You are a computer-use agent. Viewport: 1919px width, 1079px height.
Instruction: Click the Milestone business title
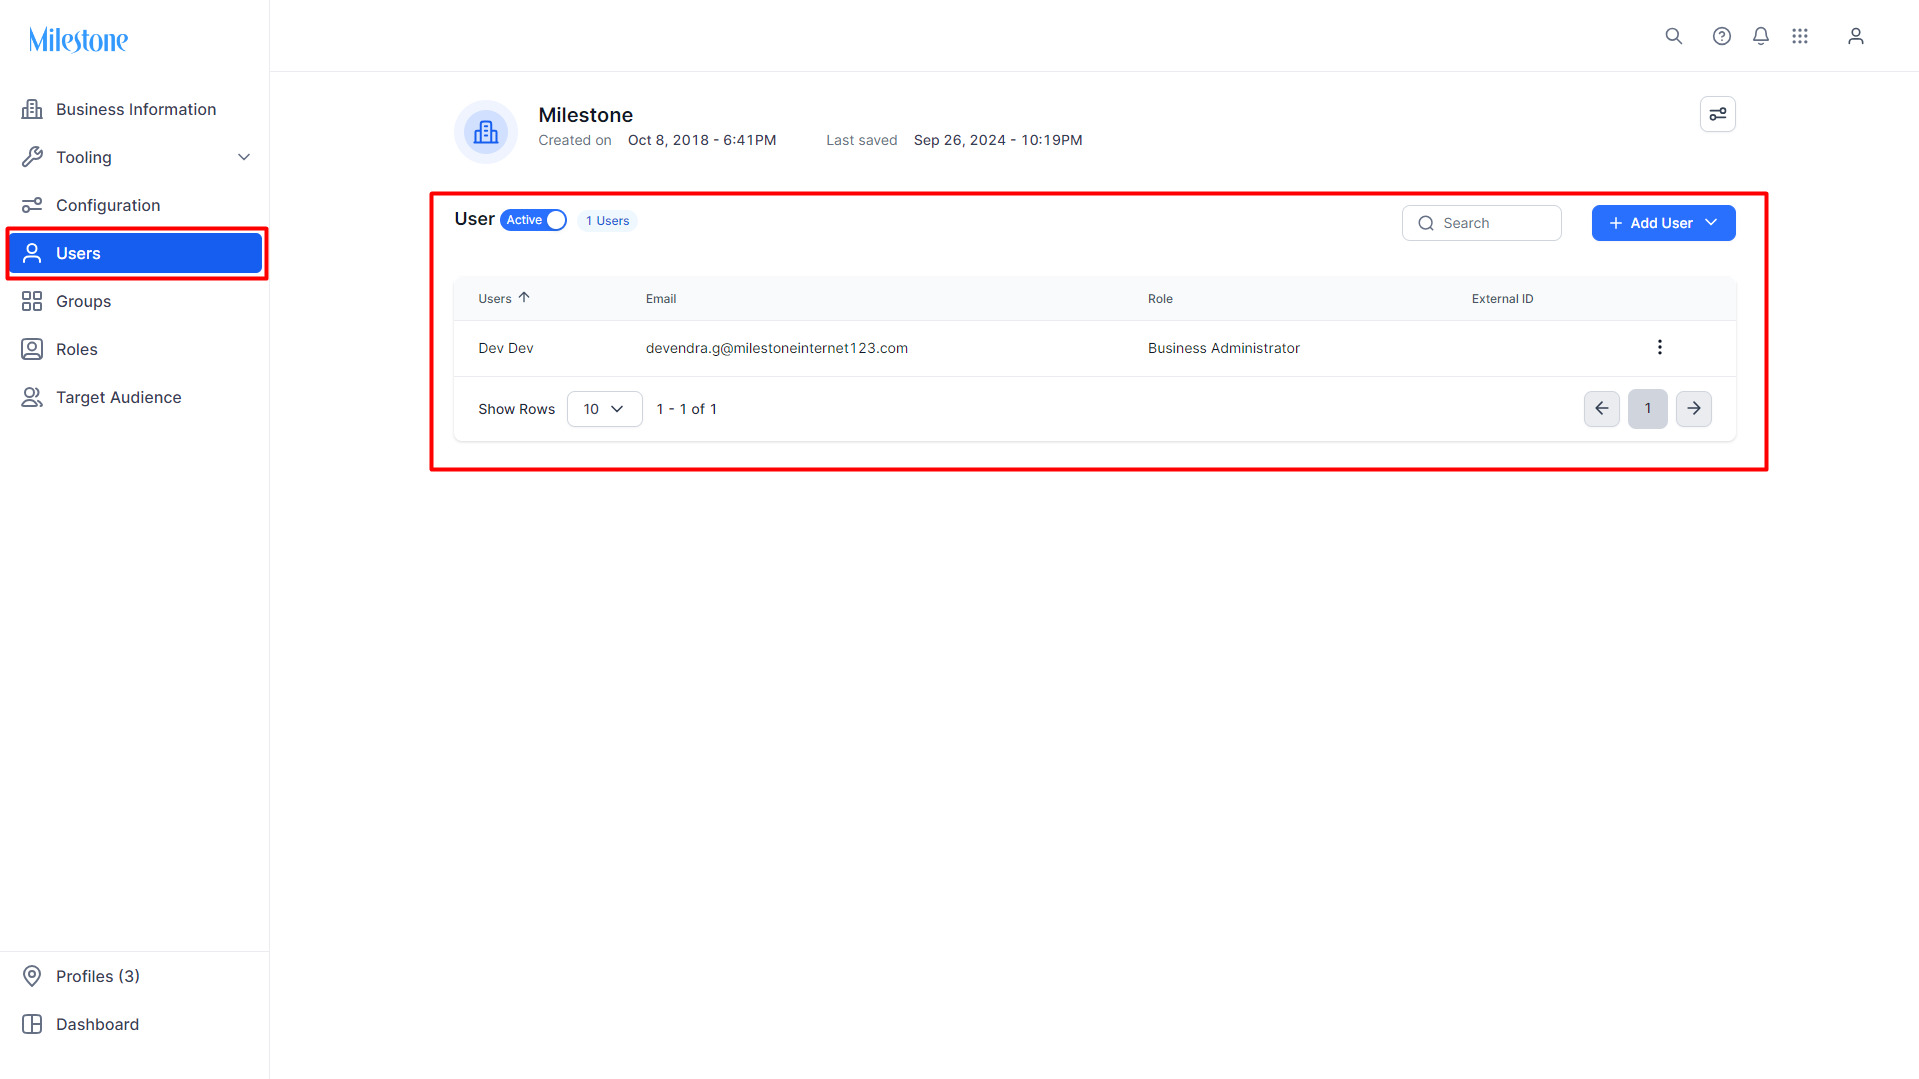point(585,115)
